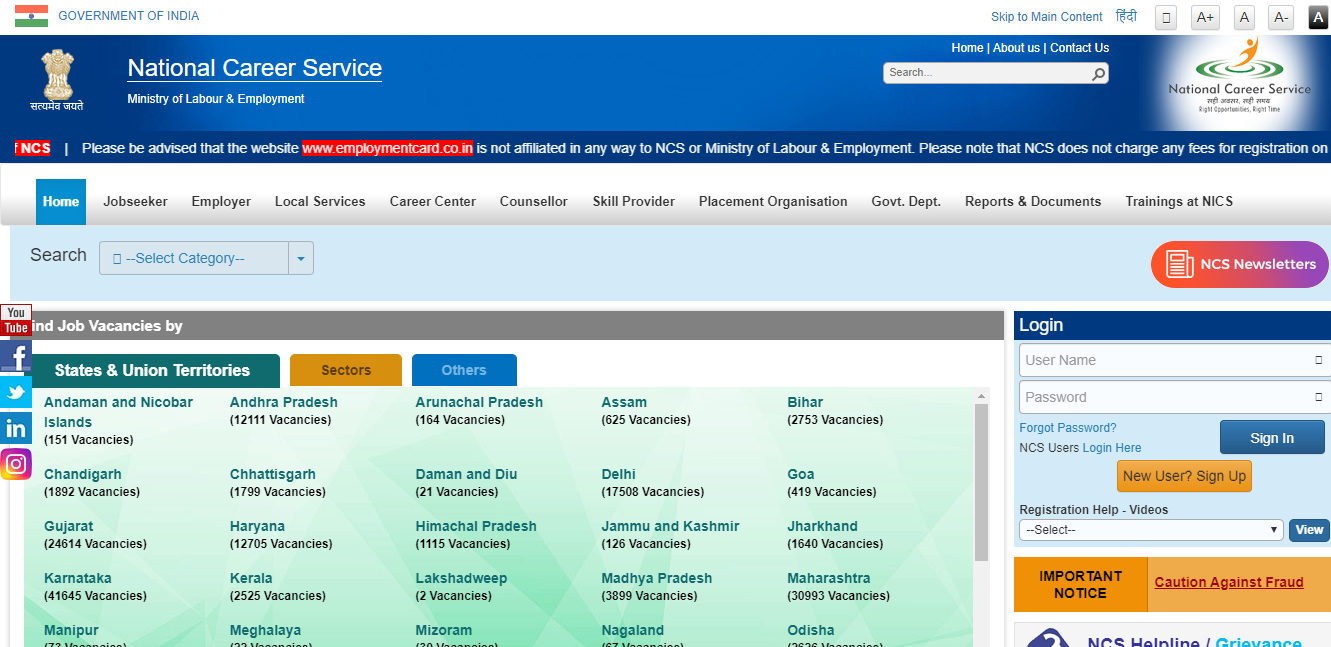Click the National Career Service logo
Viewport: 1331px width, 647px height.
(x=1239, y=78)
